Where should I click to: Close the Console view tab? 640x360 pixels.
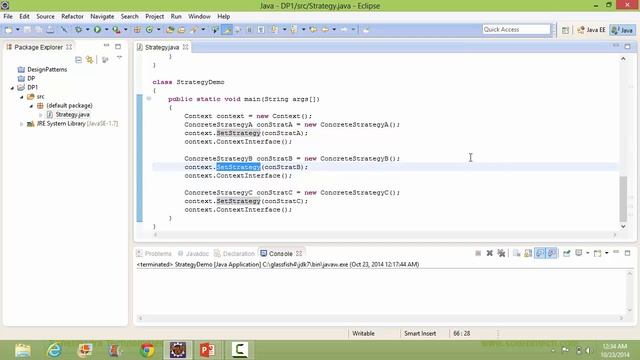299,253
